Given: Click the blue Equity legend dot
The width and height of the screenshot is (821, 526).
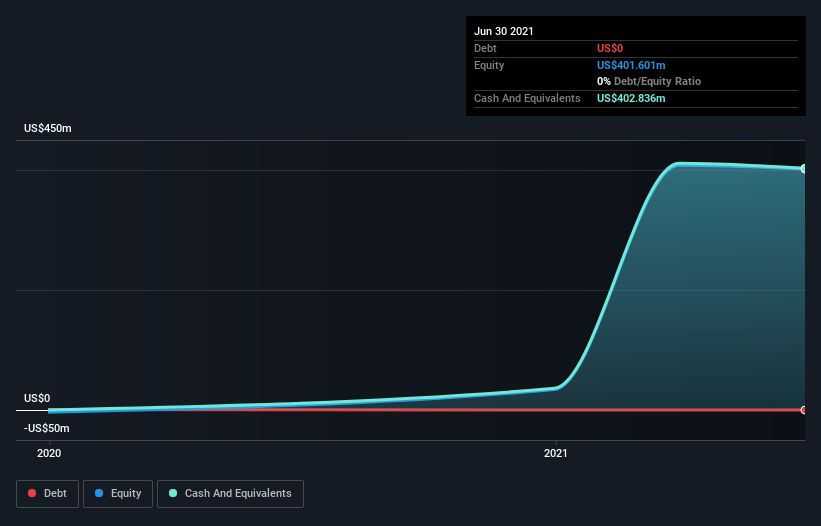Looking at the screenshot, I should [99, 493].
